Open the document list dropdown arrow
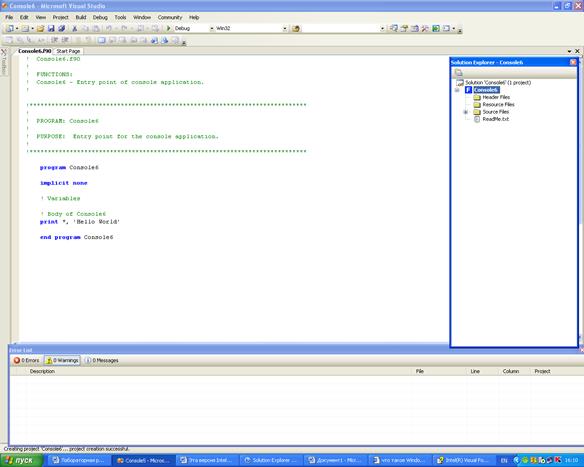This screenshot has height=467, width=584. click(569, 51)
